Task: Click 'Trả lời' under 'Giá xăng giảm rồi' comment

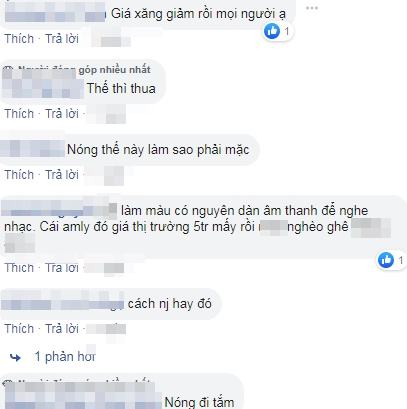Action: [x=62, y=39]
